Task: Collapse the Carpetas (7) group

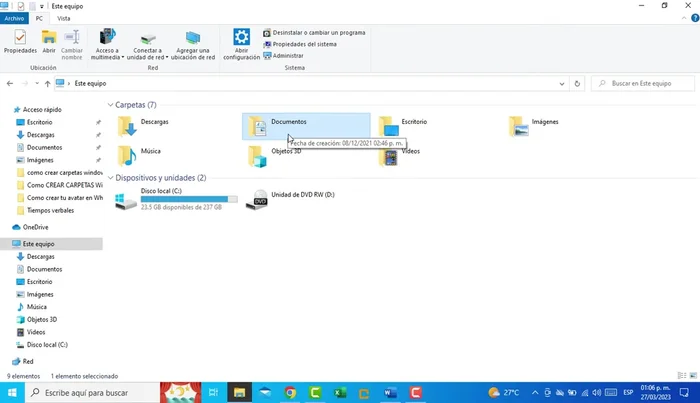Action: tap(110, 105)
